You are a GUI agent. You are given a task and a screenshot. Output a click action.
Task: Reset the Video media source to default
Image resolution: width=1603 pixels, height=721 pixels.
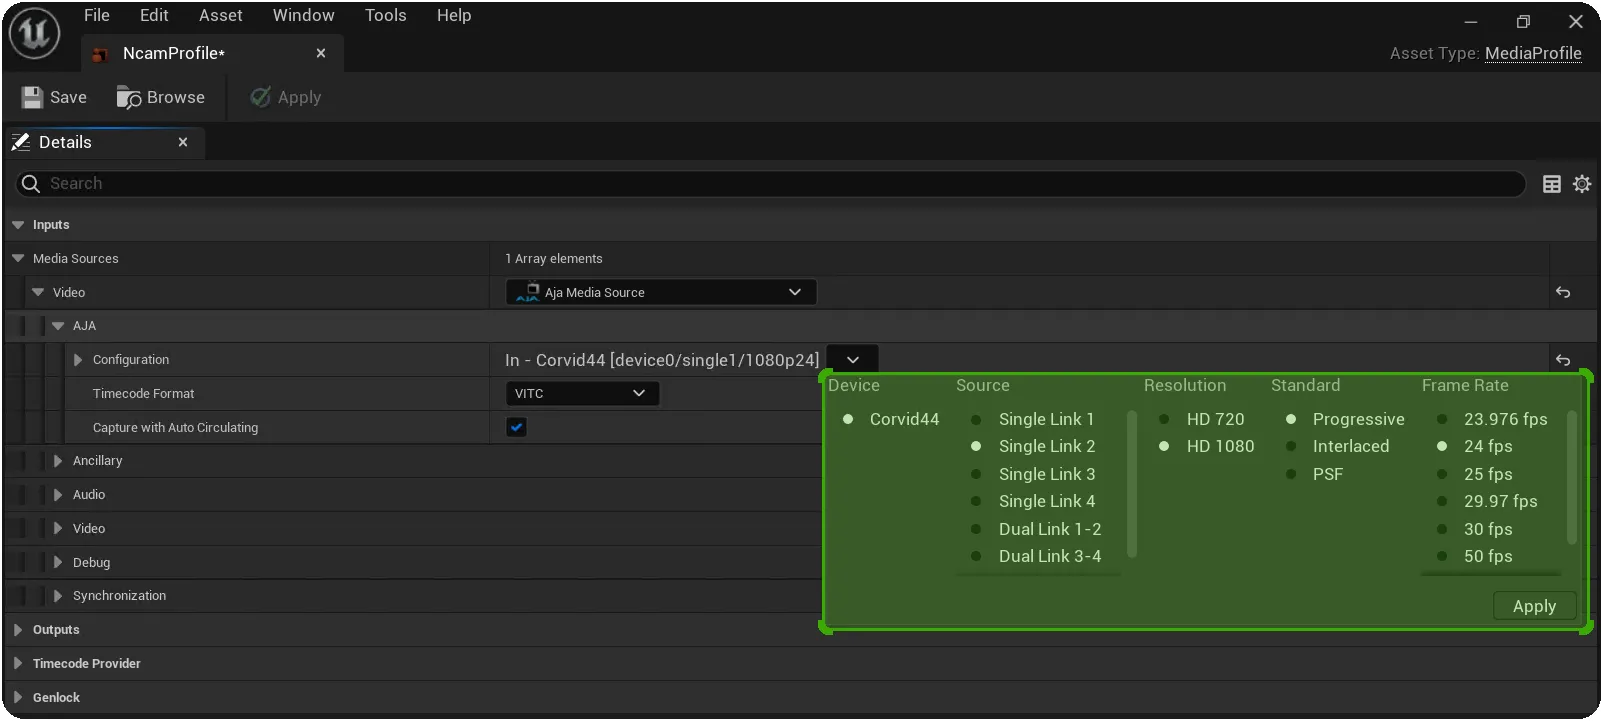[1563, 292]
